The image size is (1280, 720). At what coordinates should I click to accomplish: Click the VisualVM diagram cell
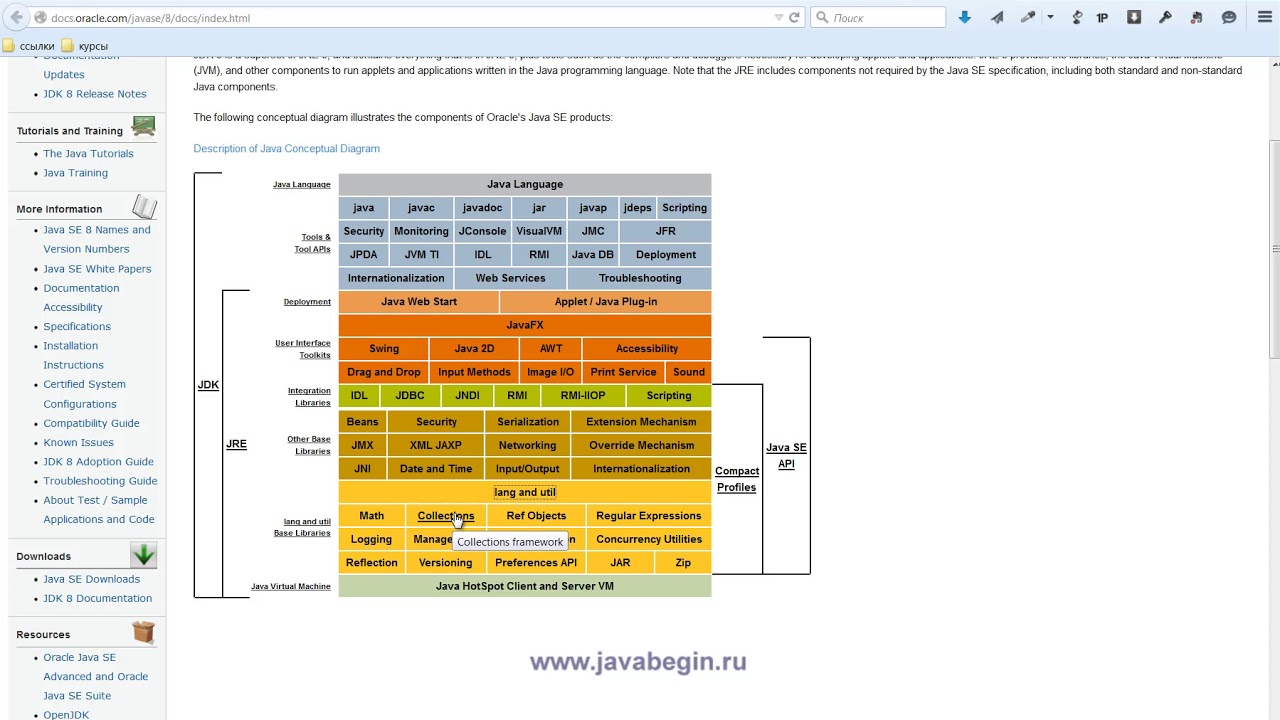click(539, 231)
